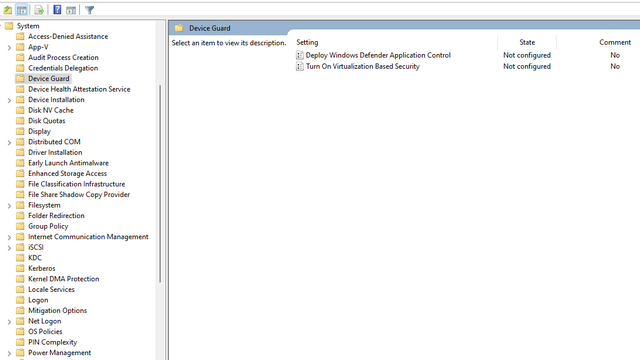
Task: Select Folder Redirection folder
Action: point(56,216)
